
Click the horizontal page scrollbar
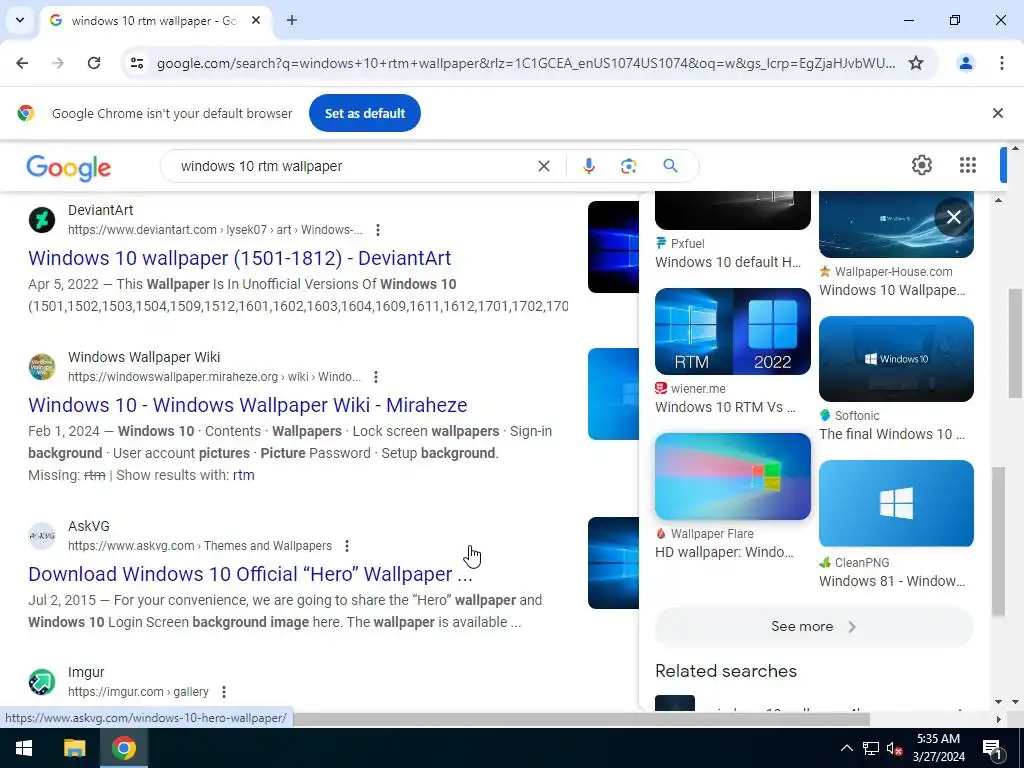[581, 719]
